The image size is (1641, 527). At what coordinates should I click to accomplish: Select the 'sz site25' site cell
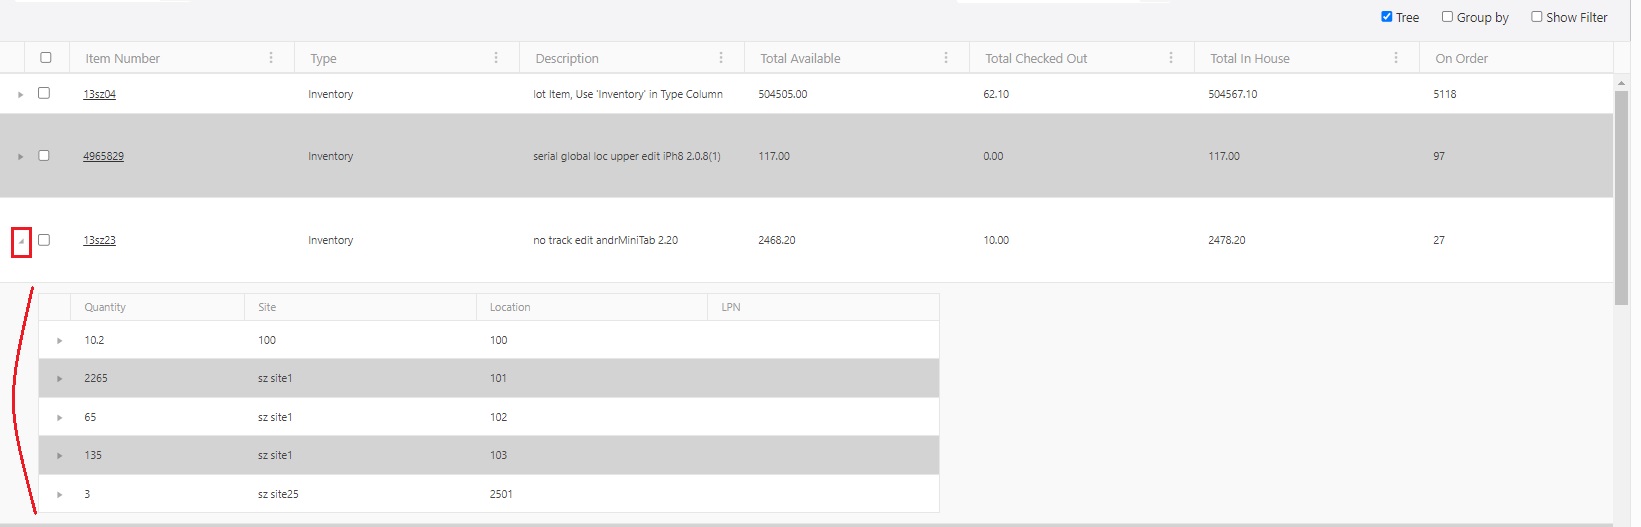point(278,494)
